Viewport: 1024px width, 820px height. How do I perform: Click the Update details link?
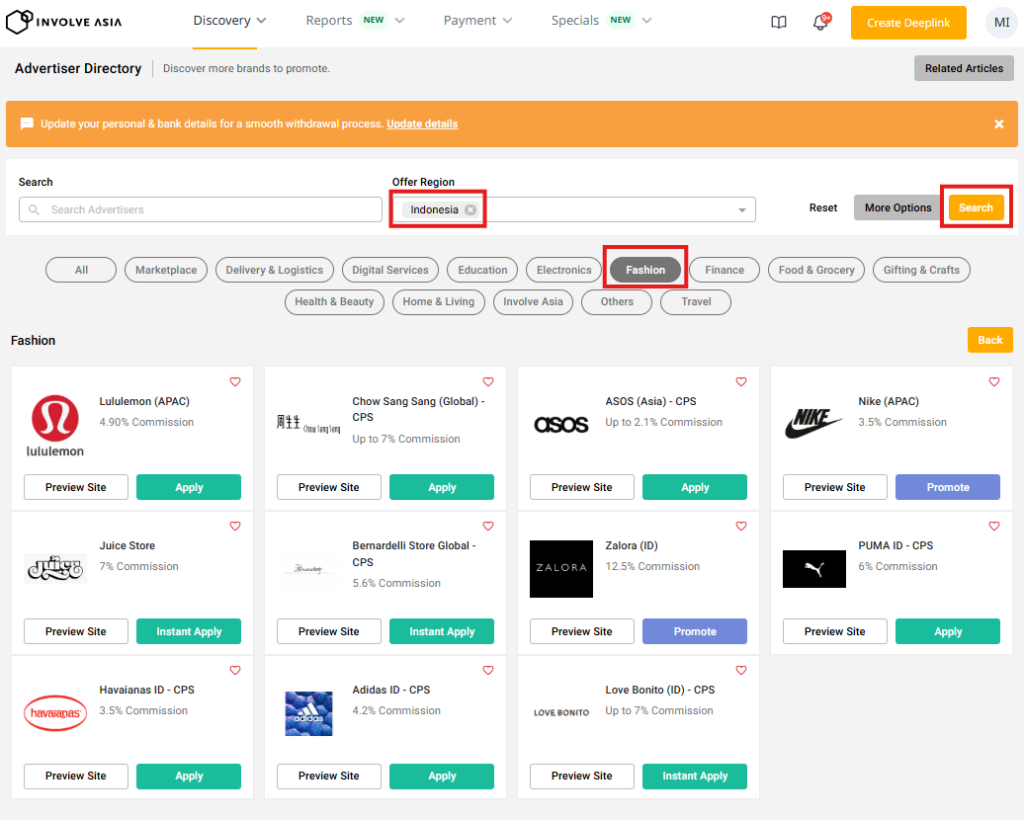tap(422, 124)
